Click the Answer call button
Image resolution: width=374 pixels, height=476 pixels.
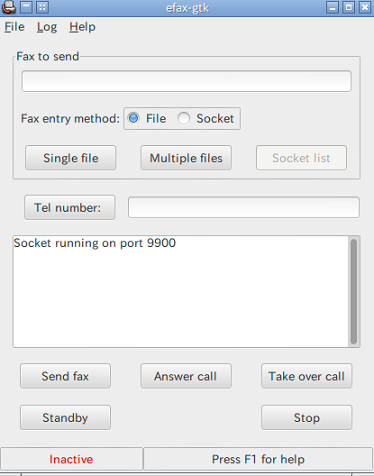tap(186, 376)
